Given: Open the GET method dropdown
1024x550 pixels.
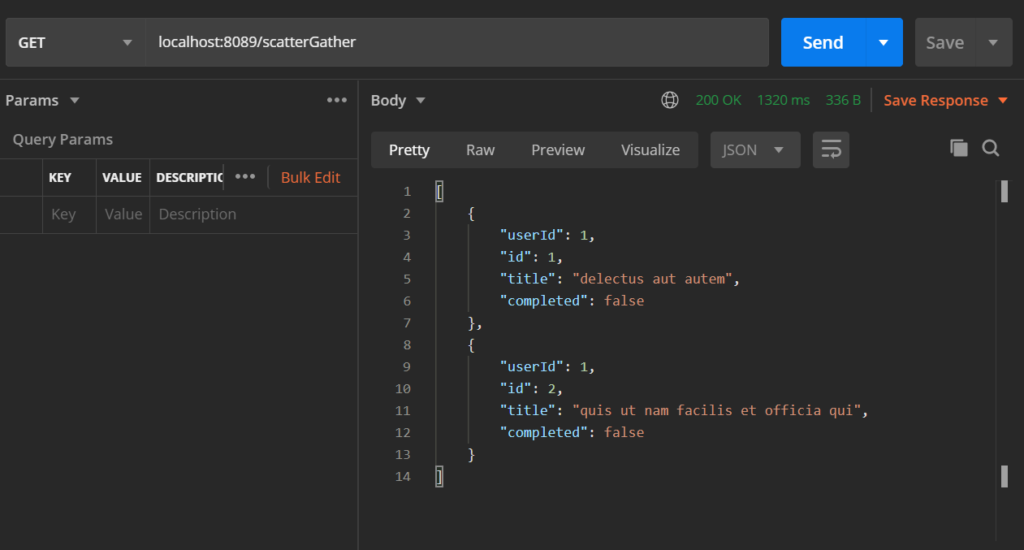Looking at the screenshot, I should pos(74,42).
